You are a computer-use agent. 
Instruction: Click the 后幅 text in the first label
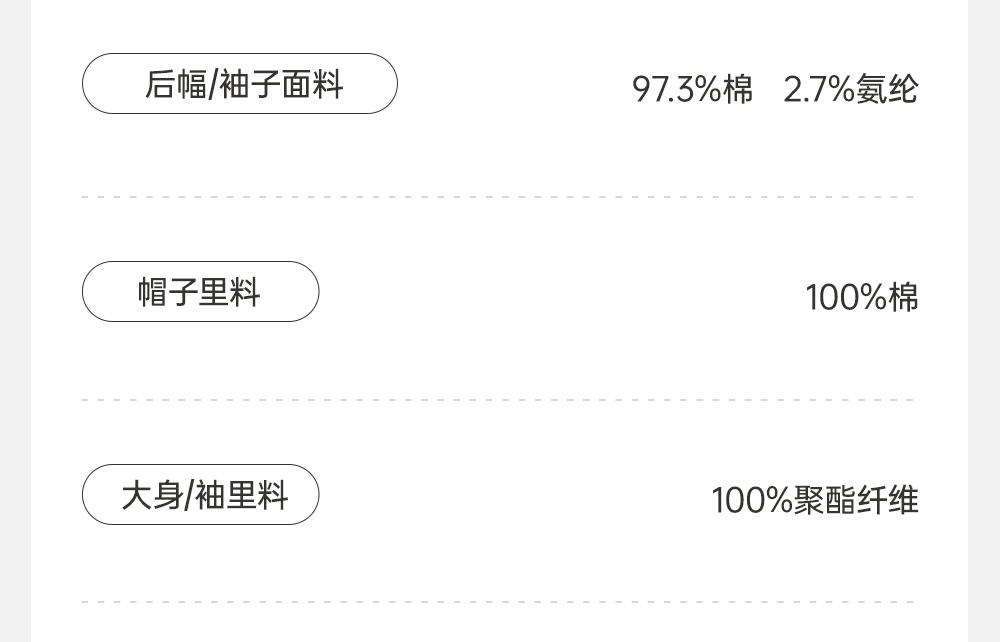175,84
